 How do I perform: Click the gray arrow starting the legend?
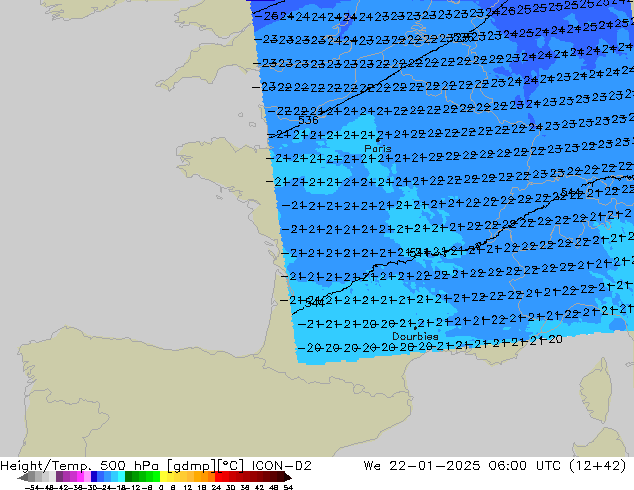coord(23,477)
